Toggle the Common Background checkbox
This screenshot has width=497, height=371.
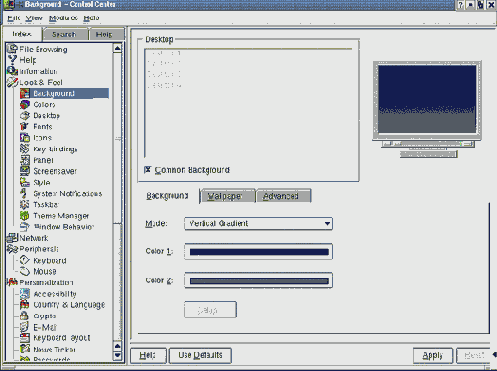pyautogui.click(x=148, y=170)
